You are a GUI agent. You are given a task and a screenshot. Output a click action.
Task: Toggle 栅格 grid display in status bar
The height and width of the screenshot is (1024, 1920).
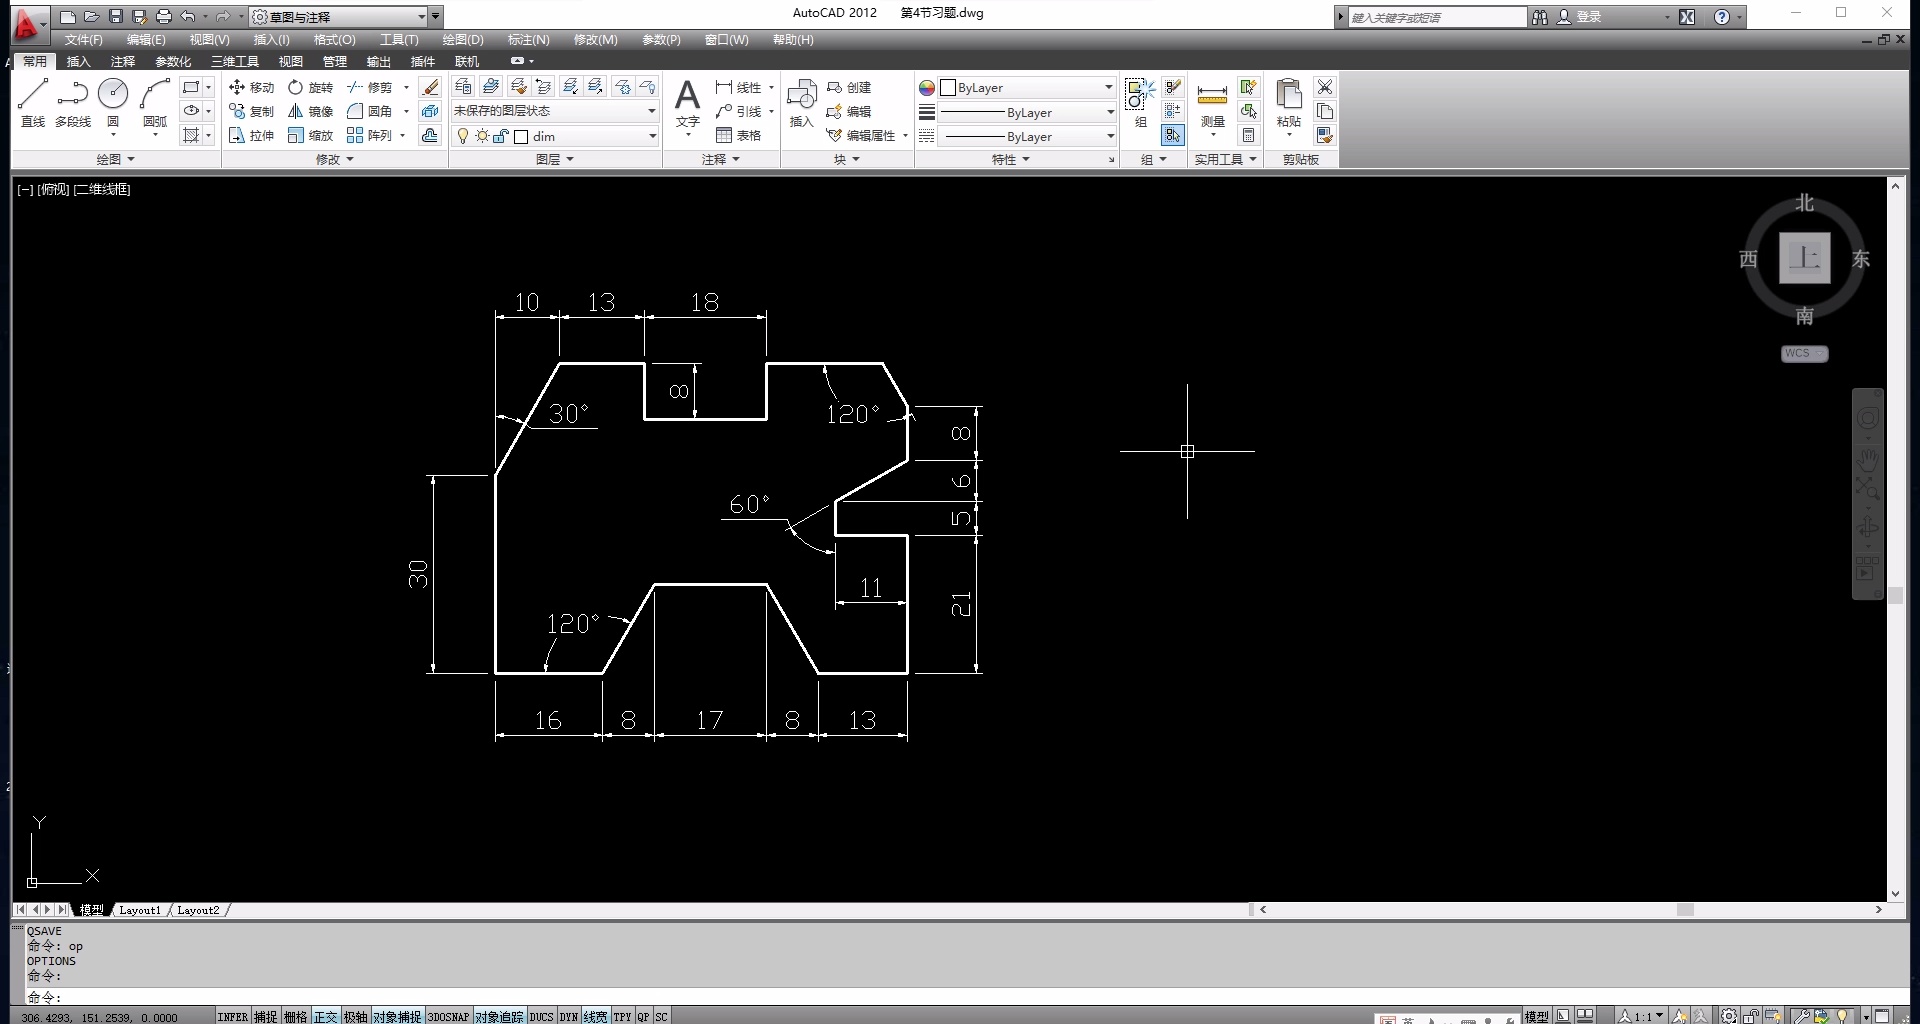295,1016
